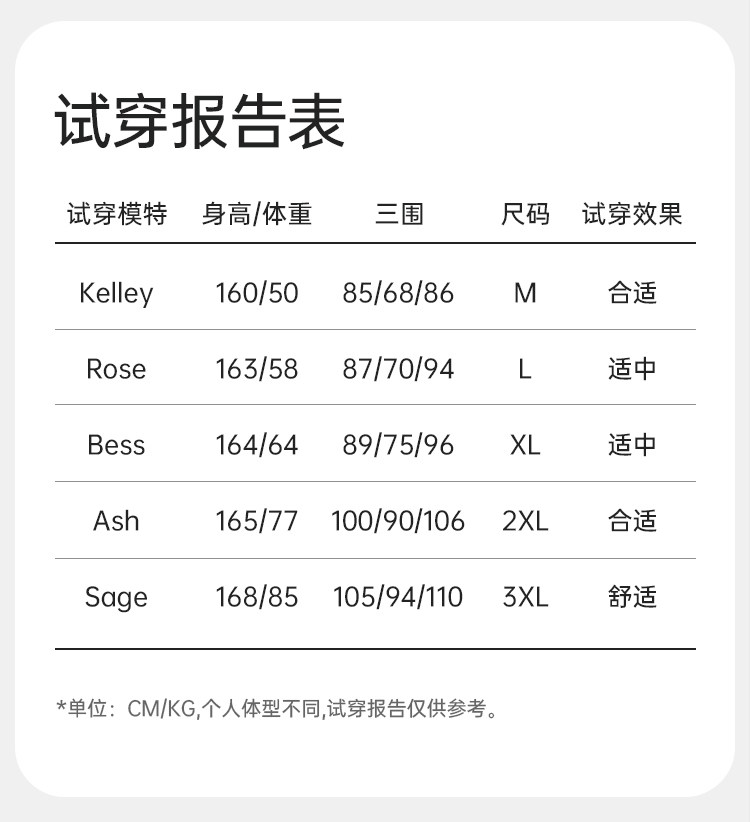750x822 pixels.
Task: Click the 身高/体重 column header
Action: (x=257, y=214)
